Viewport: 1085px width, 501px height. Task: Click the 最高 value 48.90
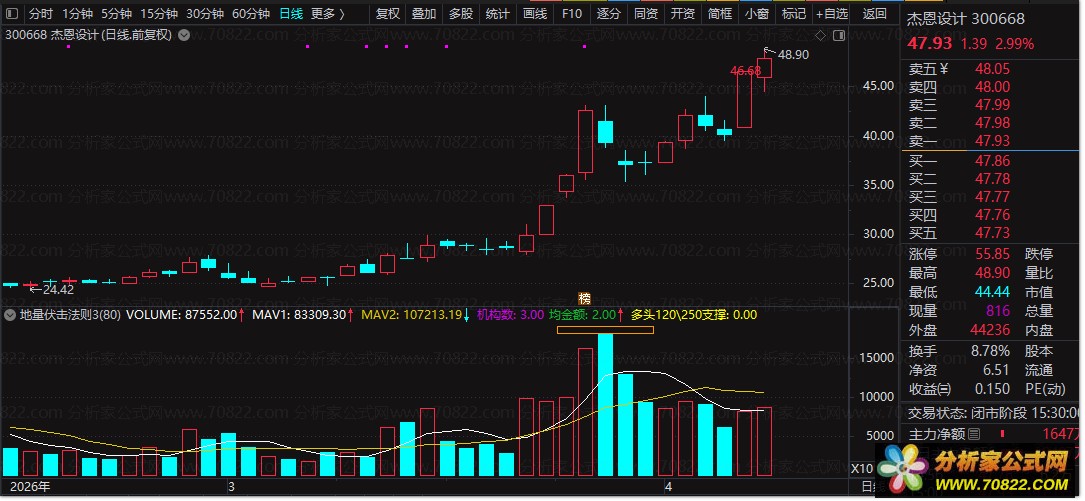point(992,273)
